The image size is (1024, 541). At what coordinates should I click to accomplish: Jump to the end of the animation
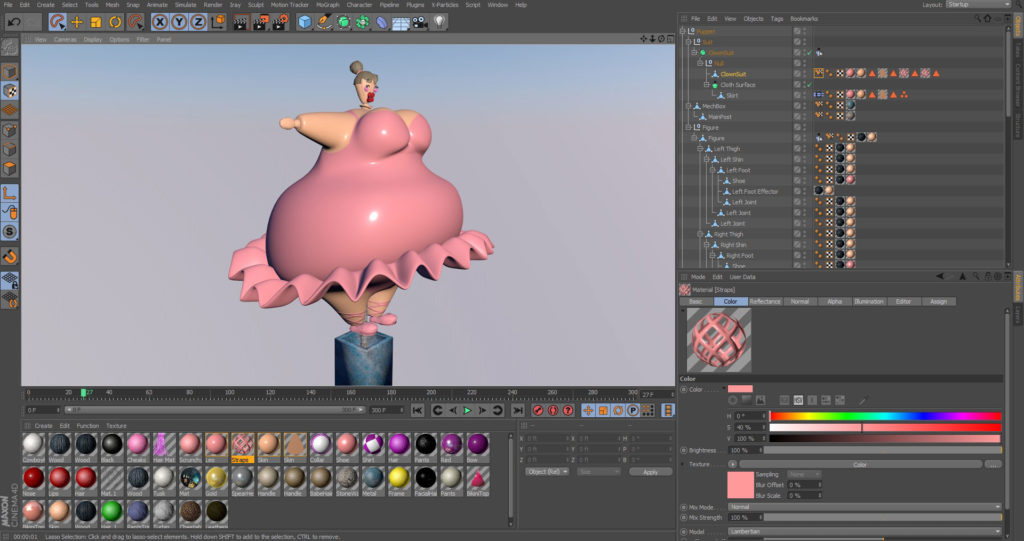click(517, 410)
